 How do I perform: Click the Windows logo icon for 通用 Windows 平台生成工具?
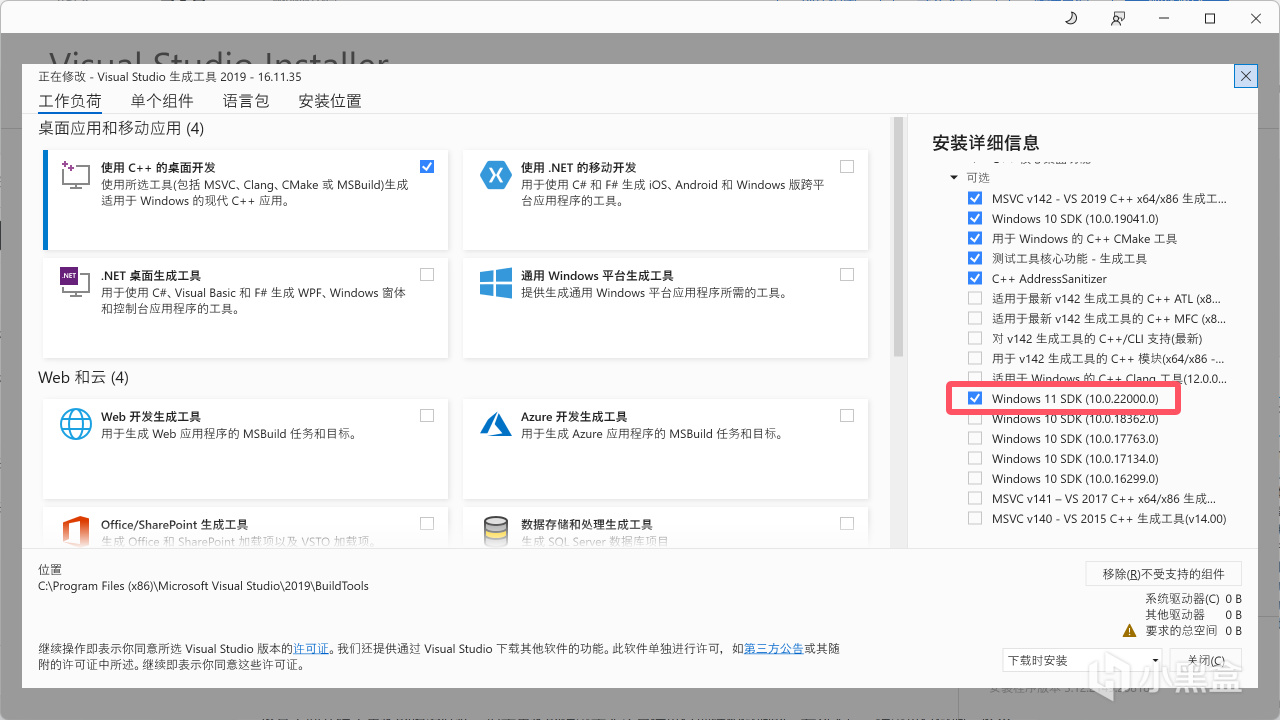(496, 283)
